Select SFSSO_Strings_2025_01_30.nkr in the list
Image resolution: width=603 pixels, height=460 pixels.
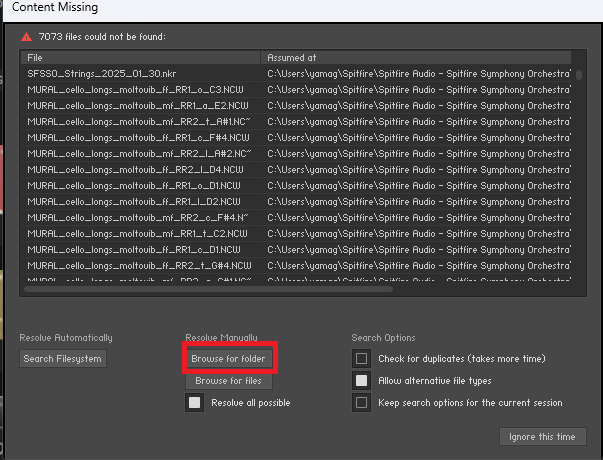(x=140, y=74)
